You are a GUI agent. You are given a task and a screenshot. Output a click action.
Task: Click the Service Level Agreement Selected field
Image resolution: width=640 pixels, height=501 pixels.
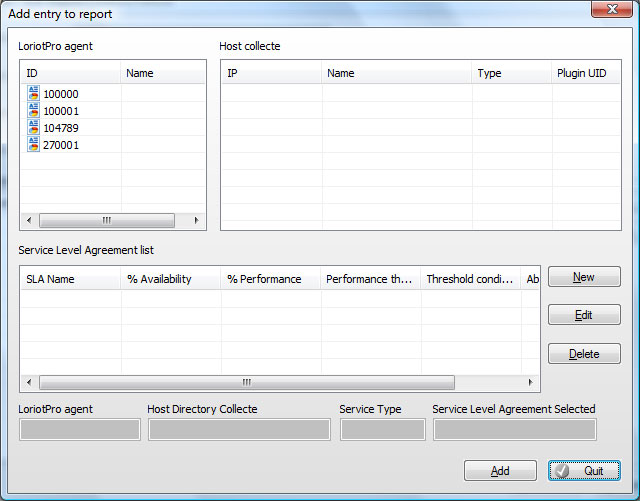point(515,430)
